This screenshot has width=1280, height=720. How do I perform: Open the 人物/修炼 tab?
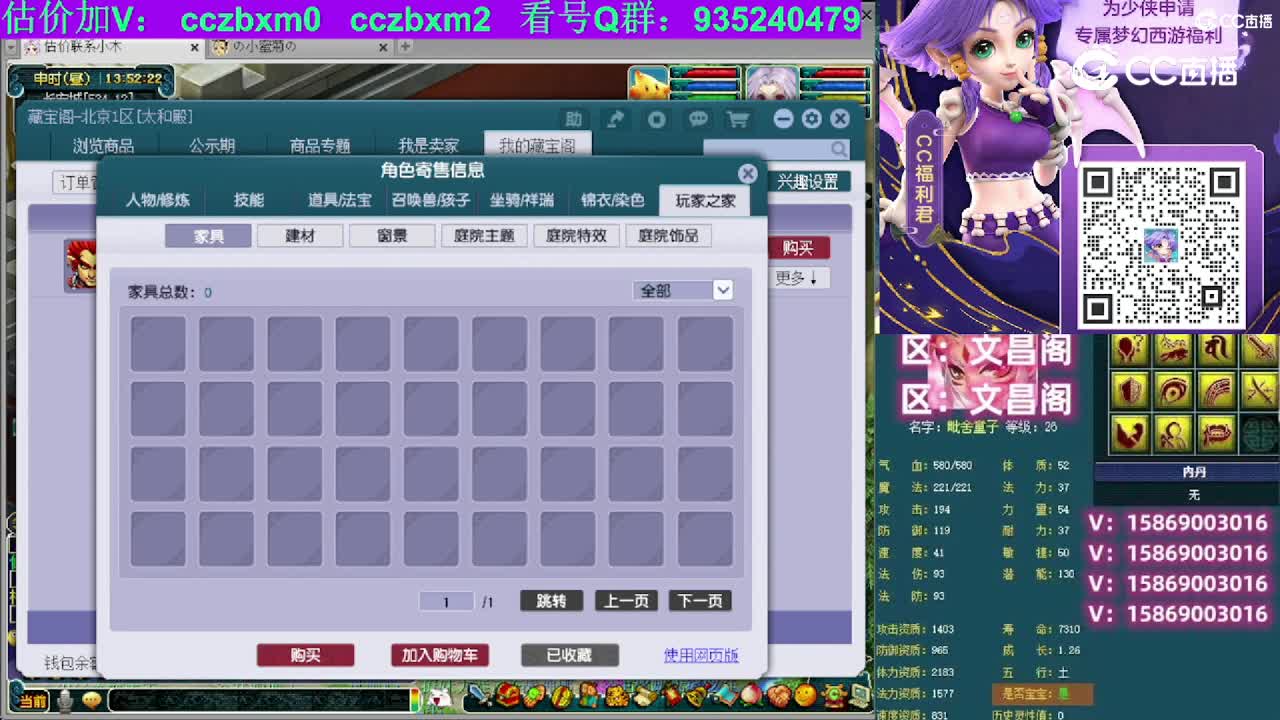pos(157,200)
